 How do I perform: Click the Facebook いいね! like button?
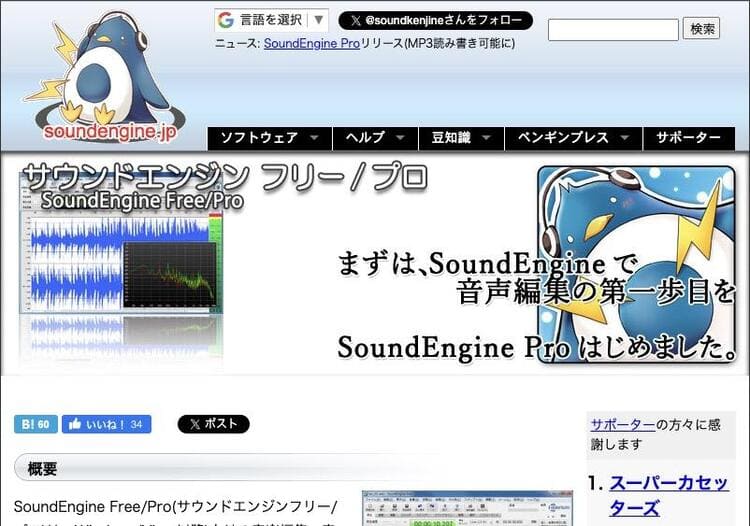tap(107, 424)
